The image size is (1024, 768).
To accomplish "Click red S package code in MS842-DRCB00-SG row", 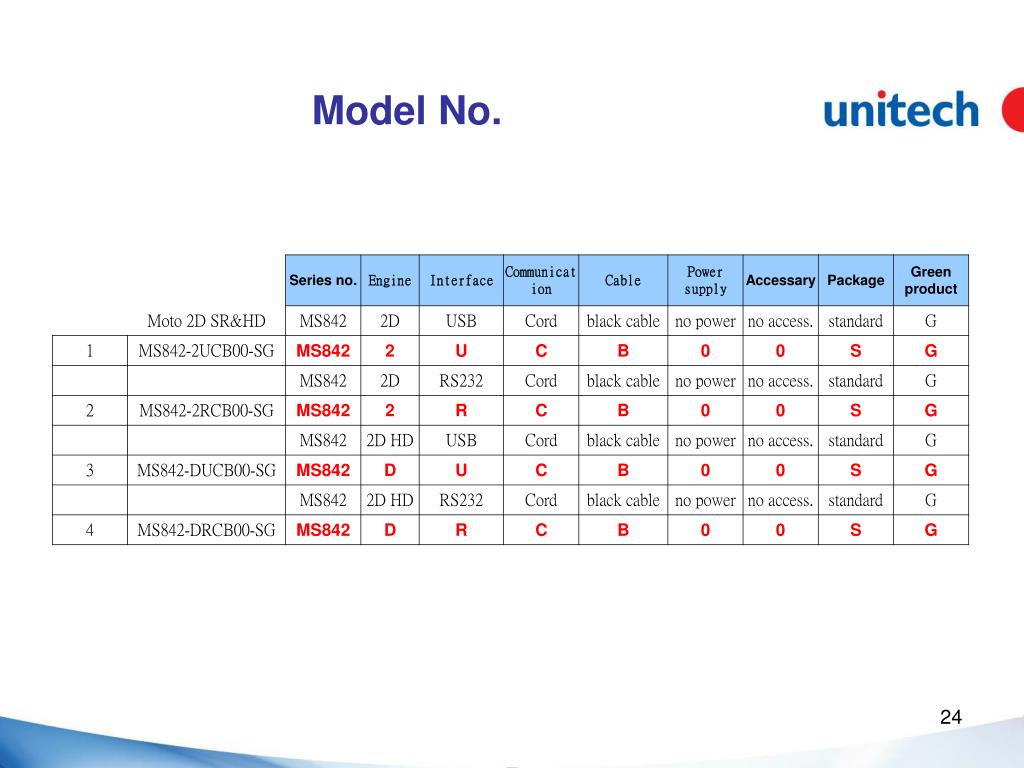I will 856,530.
